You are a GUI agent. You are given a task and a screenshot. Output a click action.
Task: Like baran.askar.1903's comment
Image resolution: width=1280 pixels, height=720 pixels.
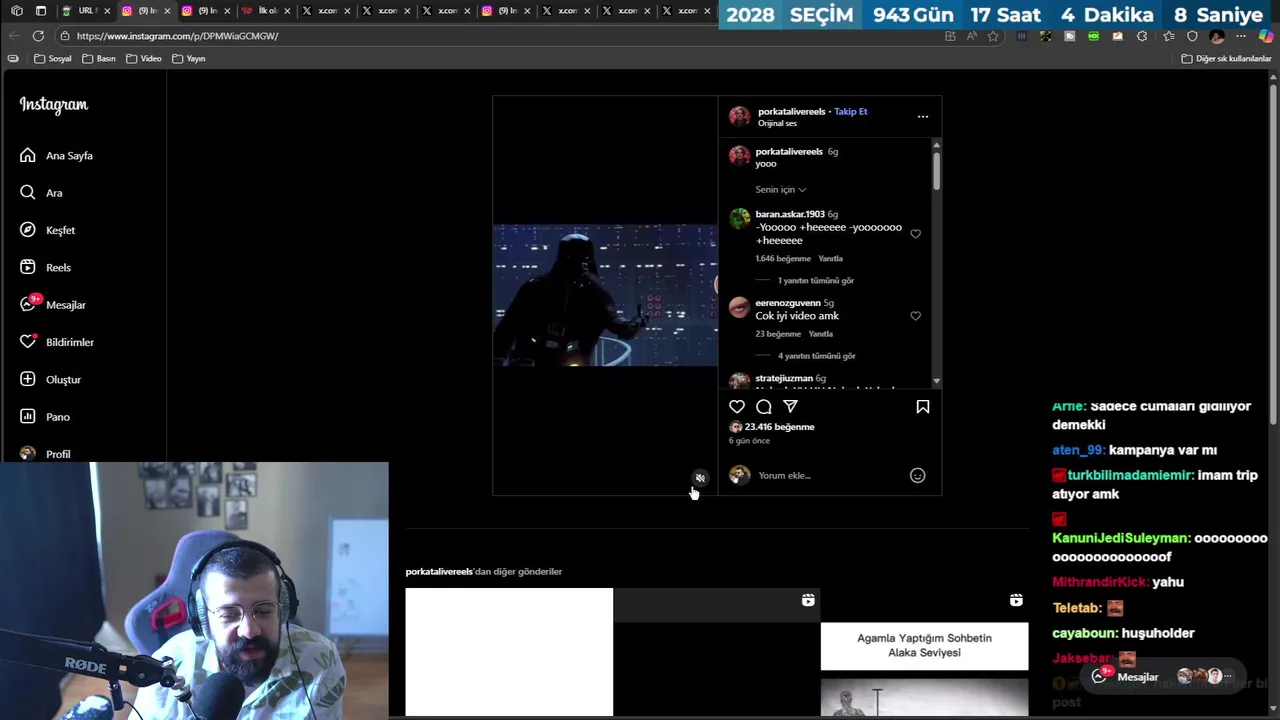tap(915, 234)
